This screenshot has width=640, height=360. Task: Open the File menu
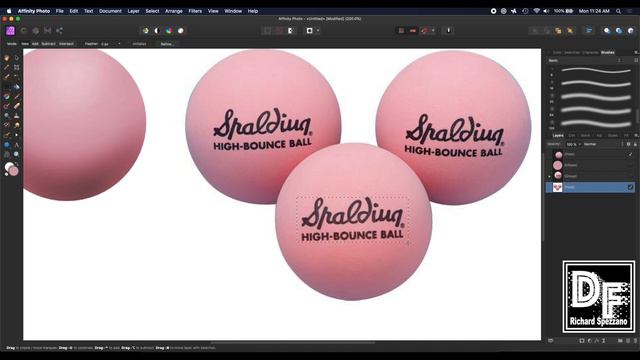tap(60, 11)
